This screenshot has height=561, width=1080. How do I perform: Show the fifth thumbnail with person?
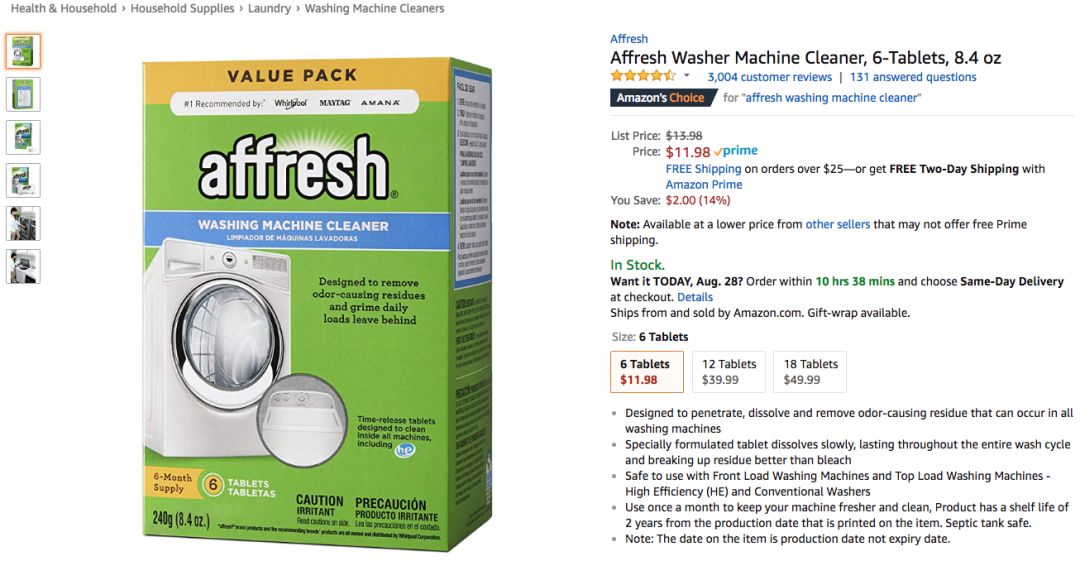(x=23, y=223)
